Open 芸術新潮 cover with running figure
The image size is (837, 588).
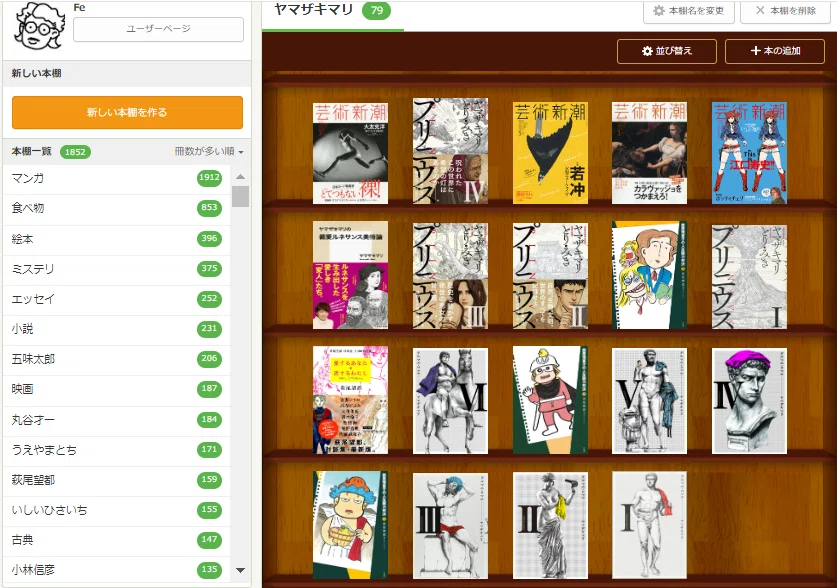click(350, 153)
